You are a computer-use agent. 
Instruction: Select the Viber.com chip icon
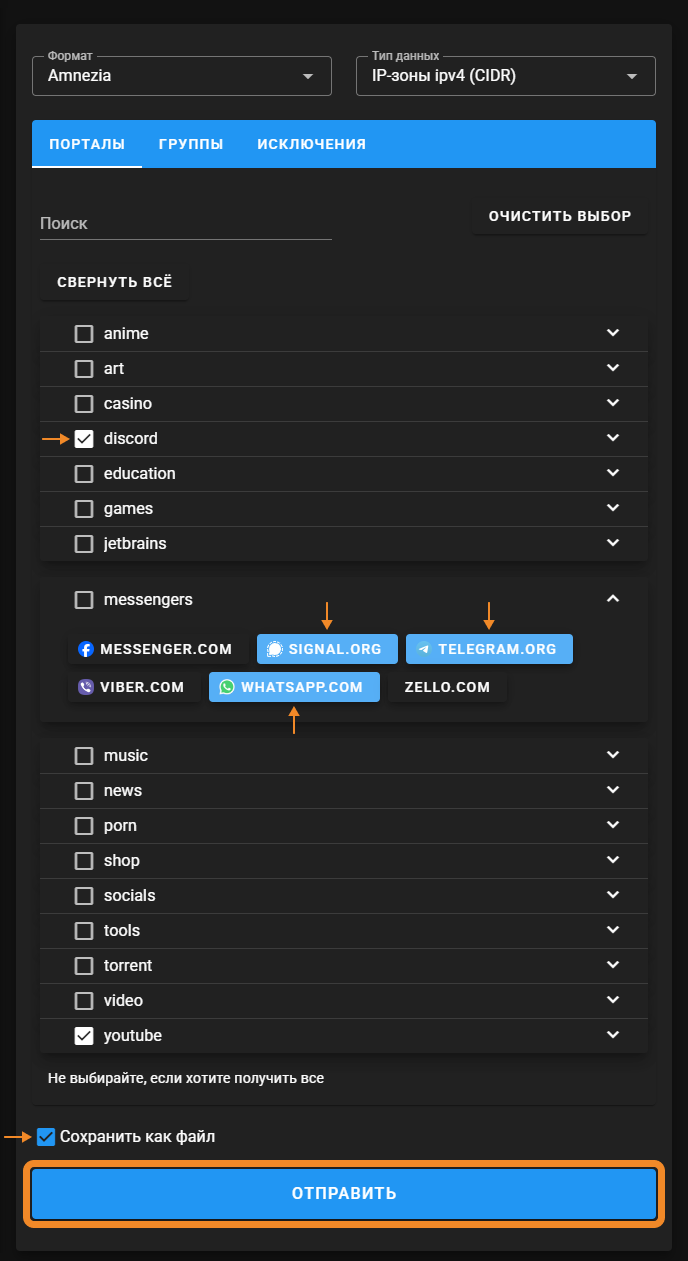(x=86, y=687)
